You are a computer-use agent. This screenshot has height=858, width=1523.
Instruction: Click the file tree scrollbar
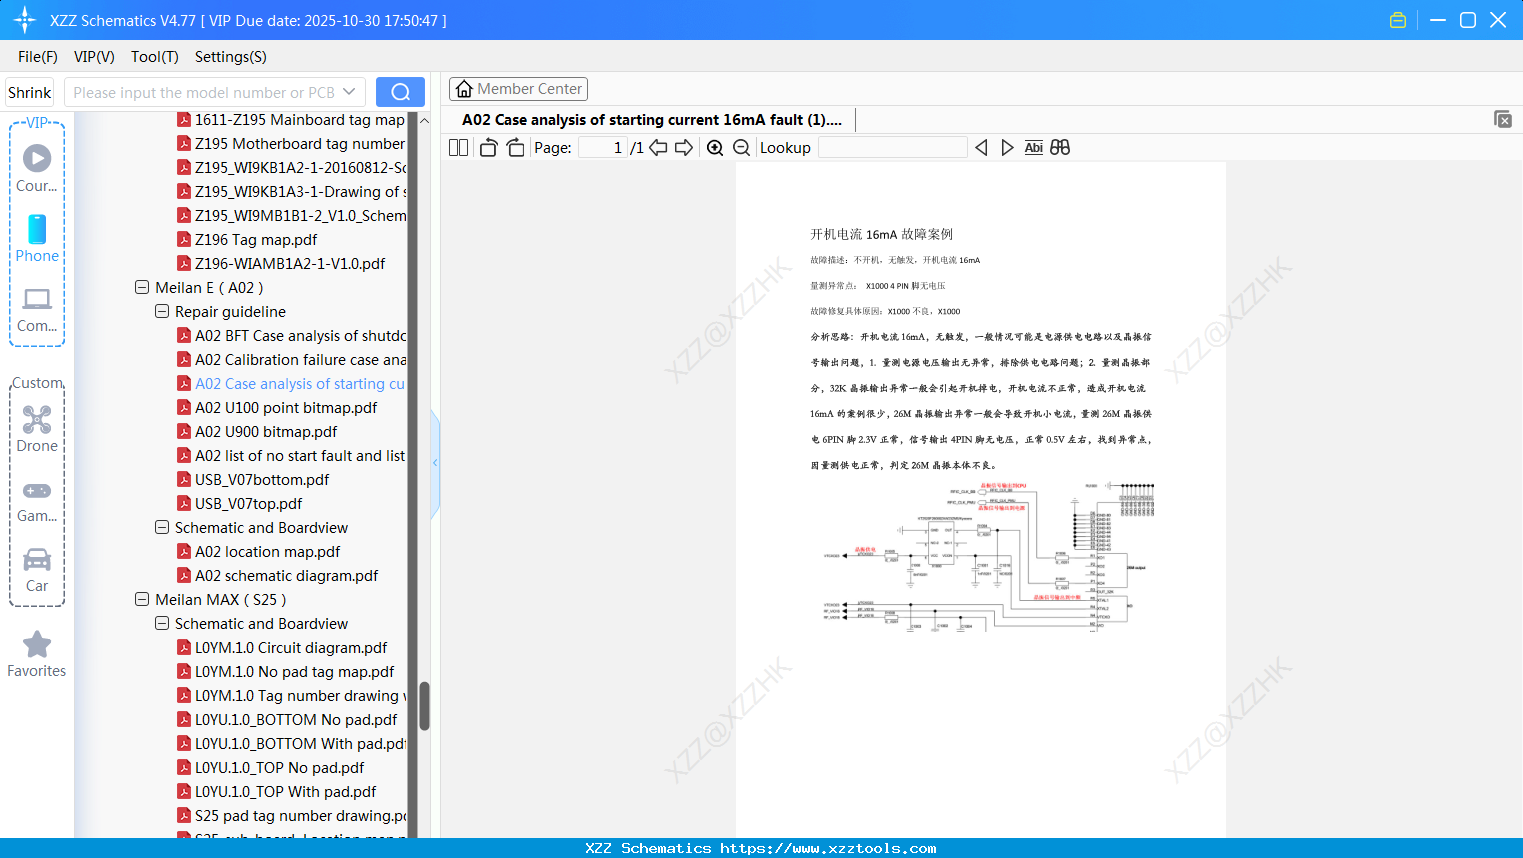423,705
